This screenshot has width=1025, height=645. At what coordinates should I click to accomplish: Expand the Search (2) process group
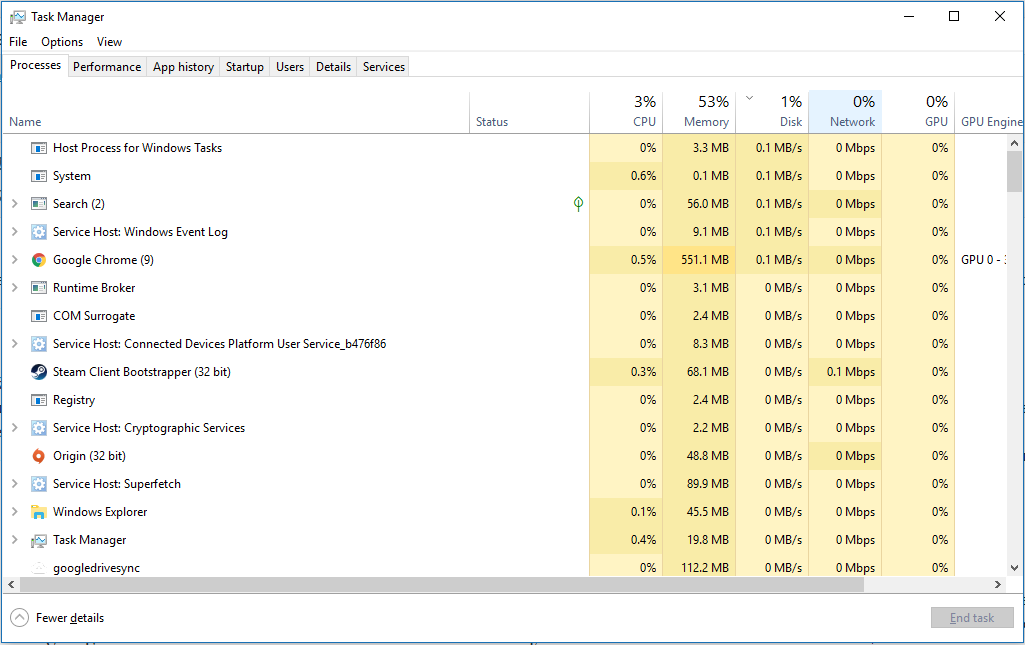[x=14, y=204]
